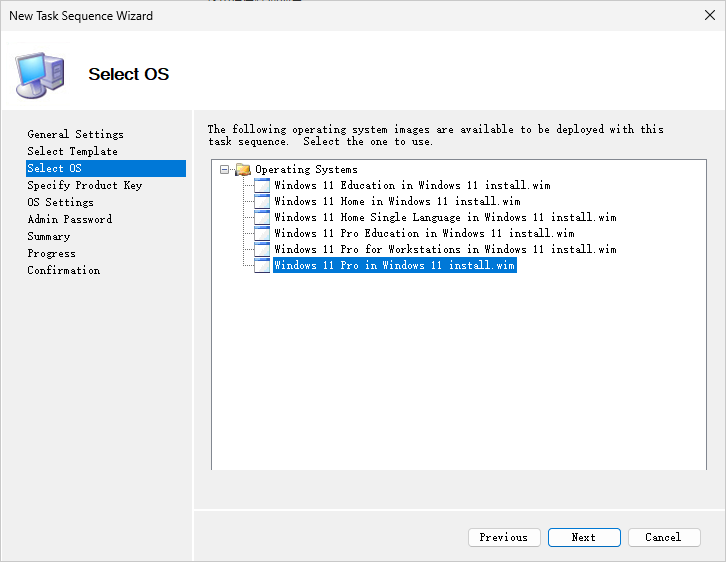The height and width of the screenshot is (562, 726).
Task: Select Windows 11 Pro for Workstations entry
Action: pos(445,249)
